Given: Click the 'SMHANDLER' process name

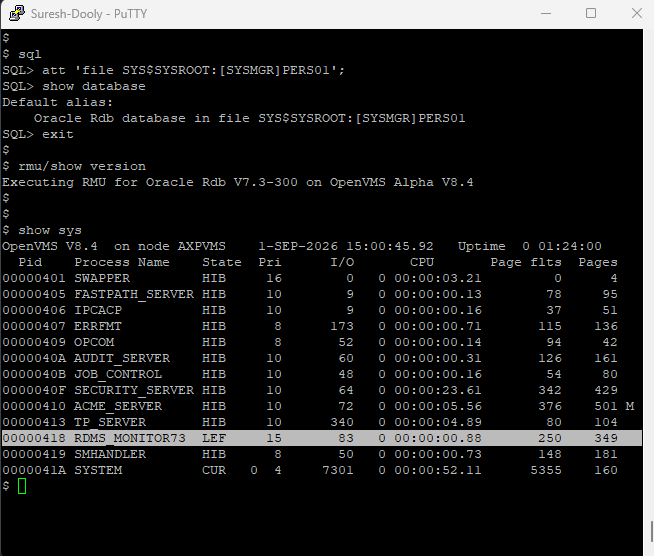Looking at the screenshot, I should click(110, 454).
